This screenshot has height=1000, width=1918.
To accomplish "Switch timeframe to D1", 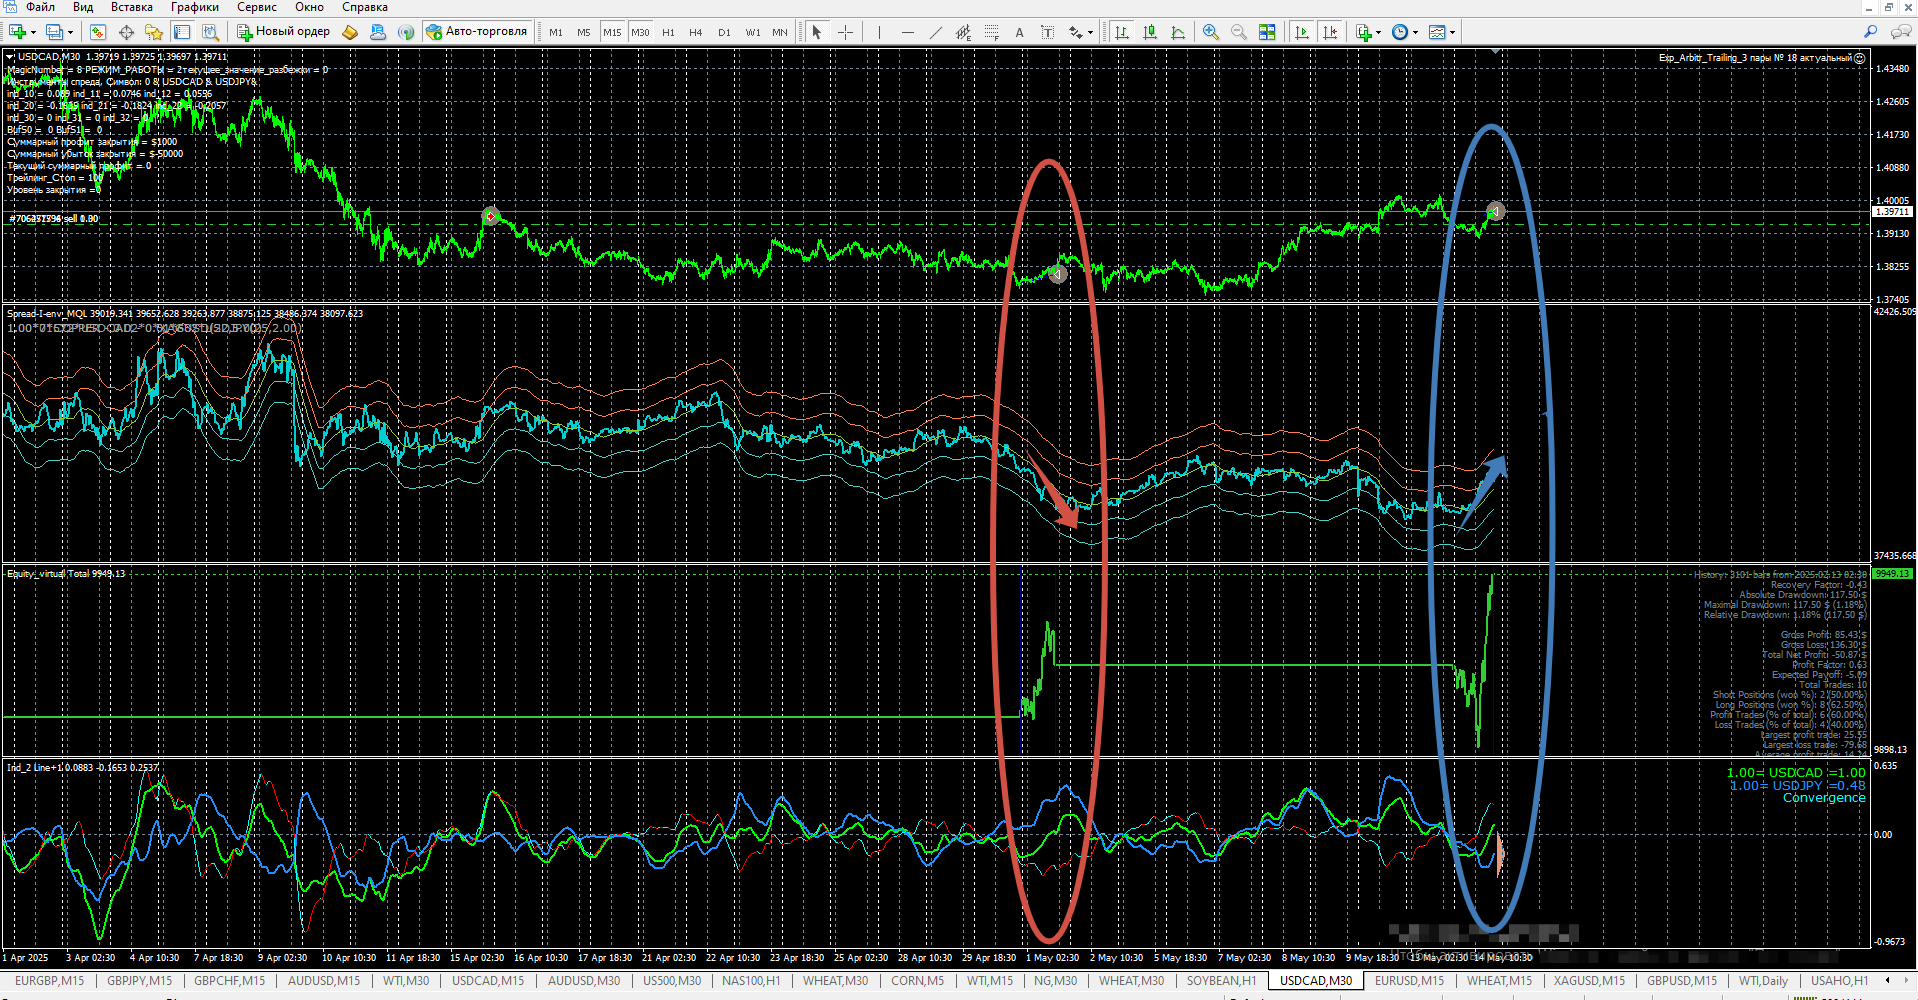I will [724, 32].
